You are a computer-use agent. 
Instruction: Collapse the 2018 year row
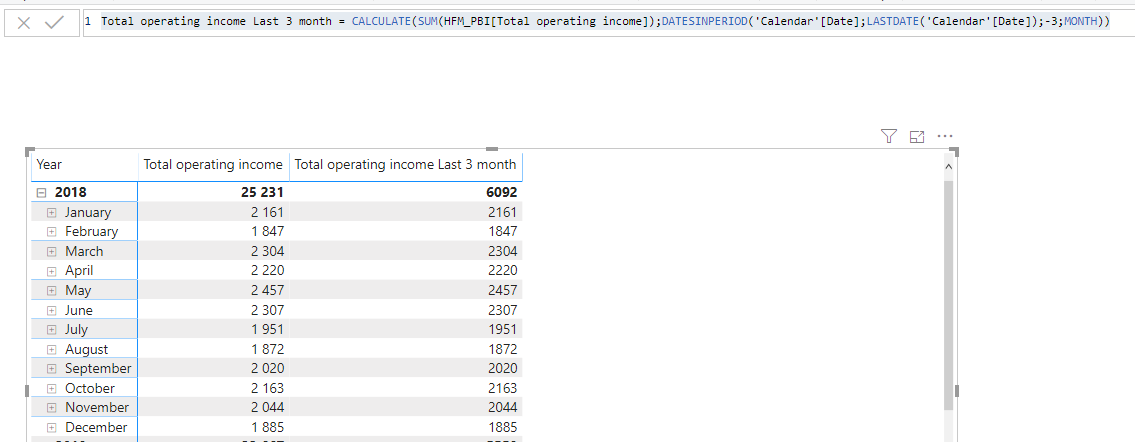click(42, 193)
